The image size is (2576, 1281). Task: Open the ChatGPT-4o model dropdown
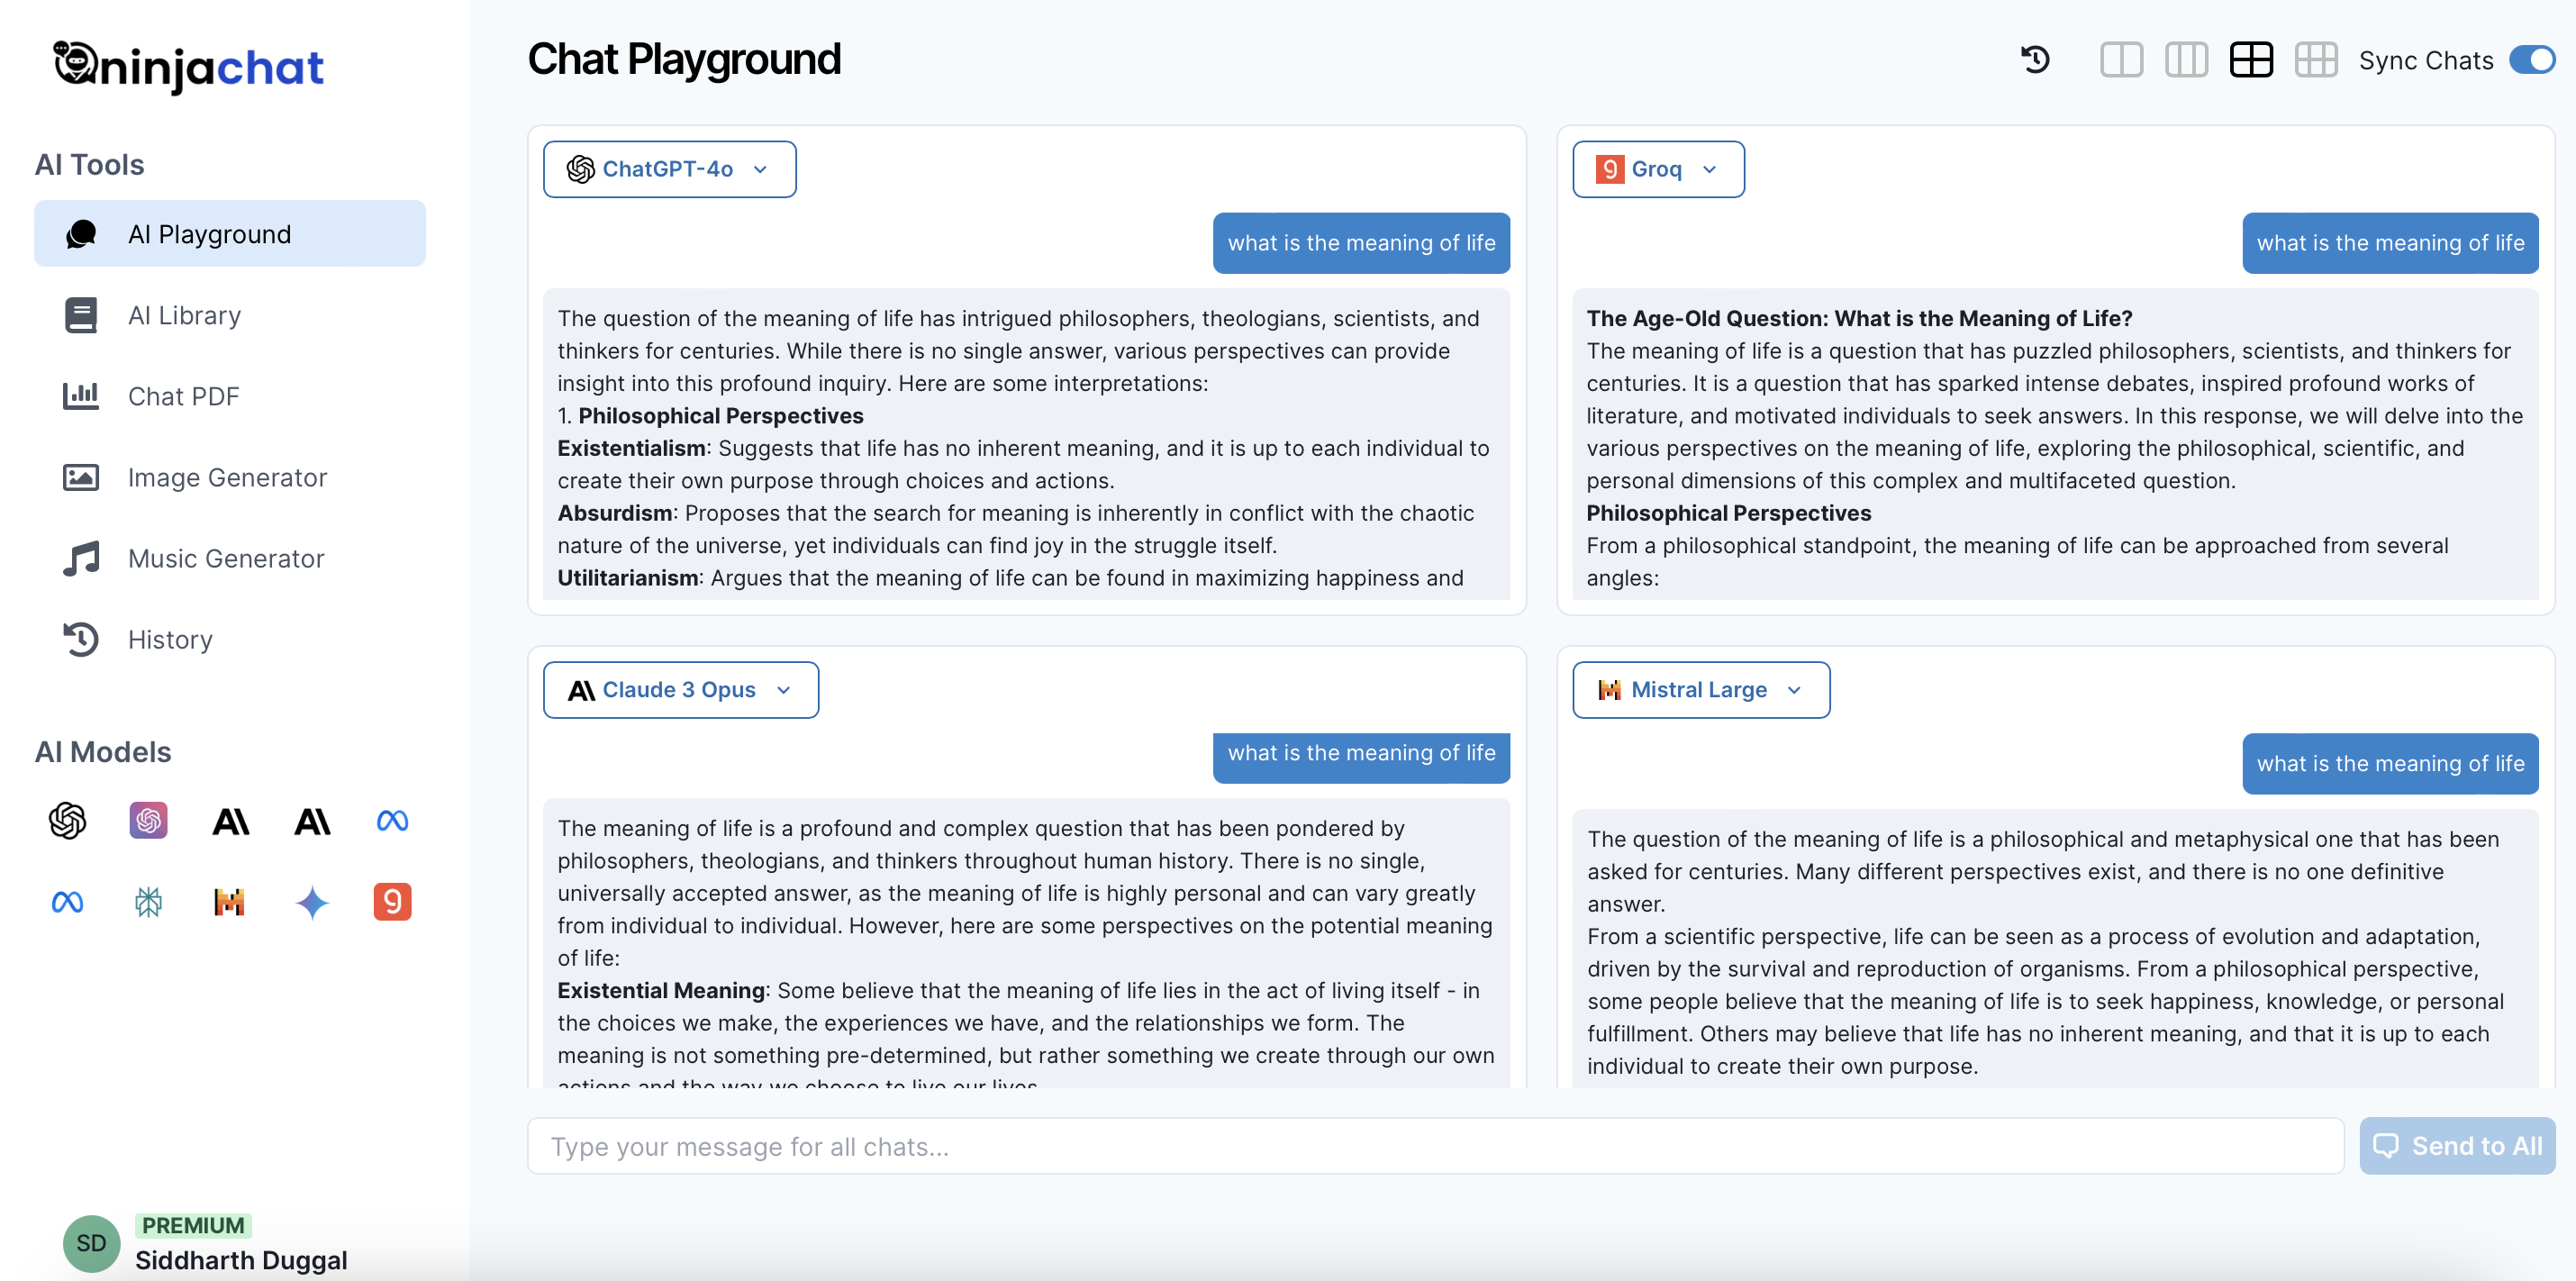(669, 169)
